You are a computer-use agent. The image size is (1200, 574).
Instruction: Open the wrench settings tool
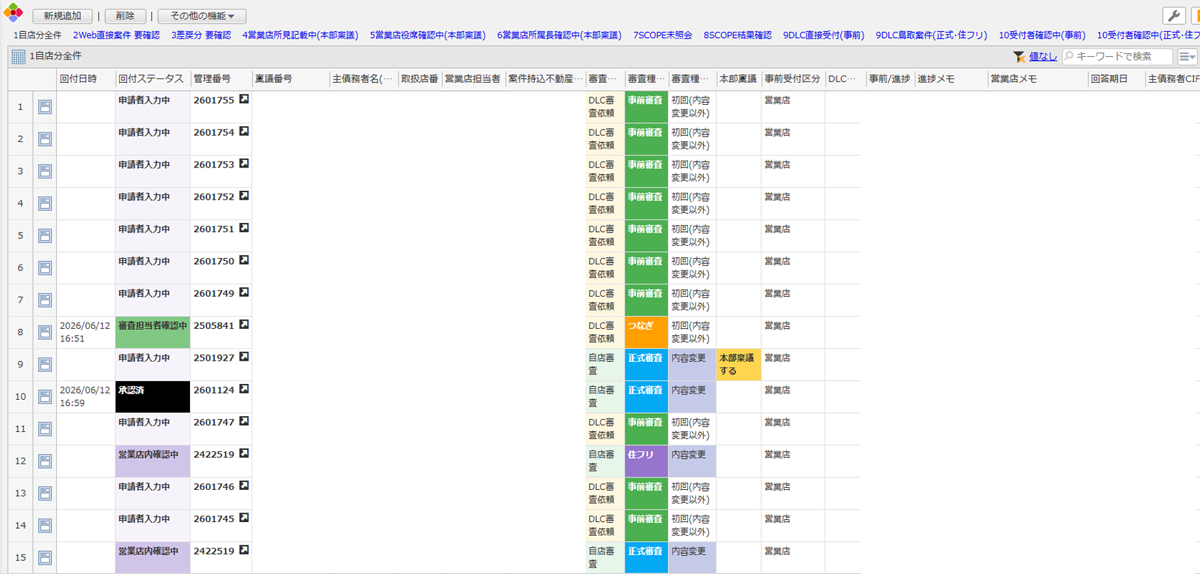pos(1174,15)
